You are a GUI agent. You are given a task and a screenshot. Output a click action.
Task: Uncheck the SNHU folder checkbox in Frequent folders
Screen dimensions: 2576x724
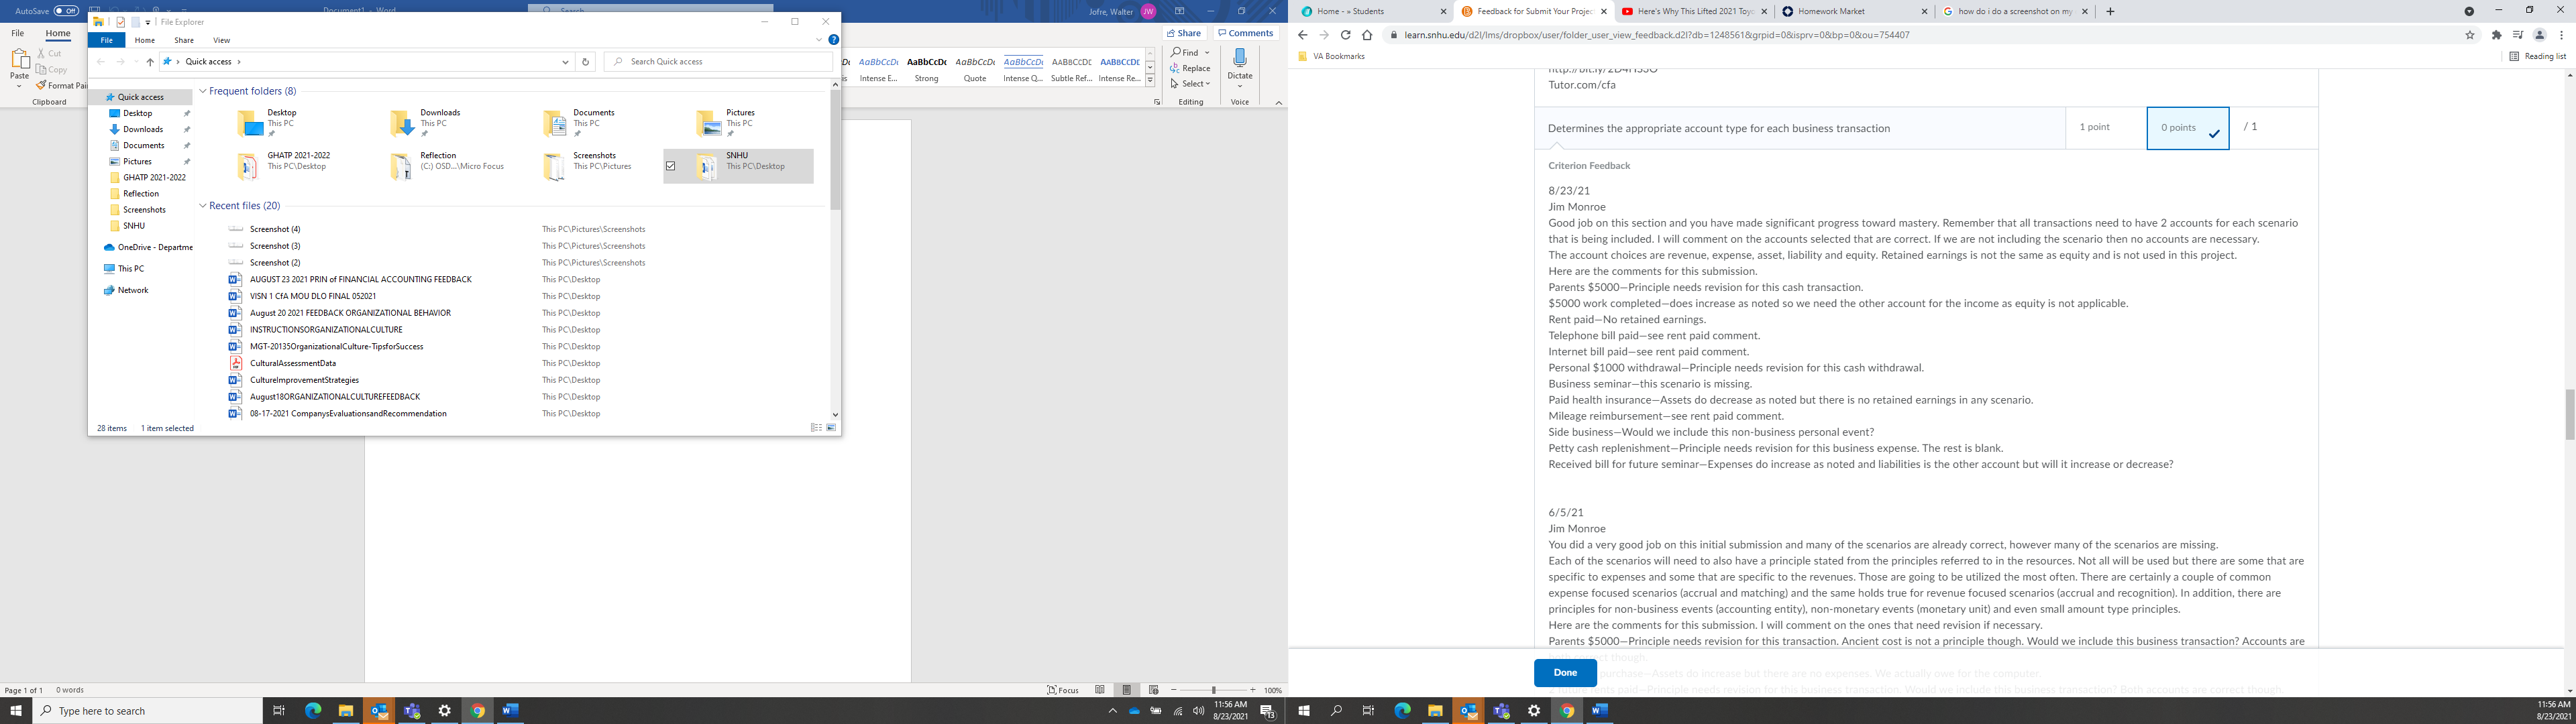click(671, 166)
